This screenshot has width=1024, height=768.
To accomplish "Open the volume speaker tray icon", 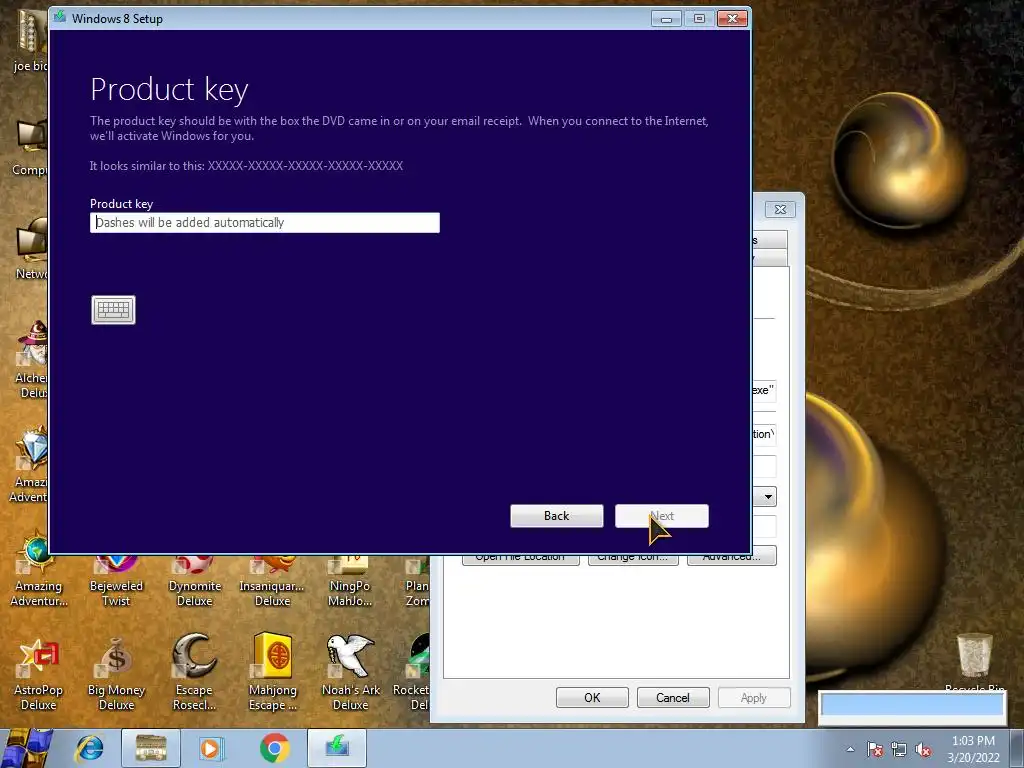I will 923,749.
